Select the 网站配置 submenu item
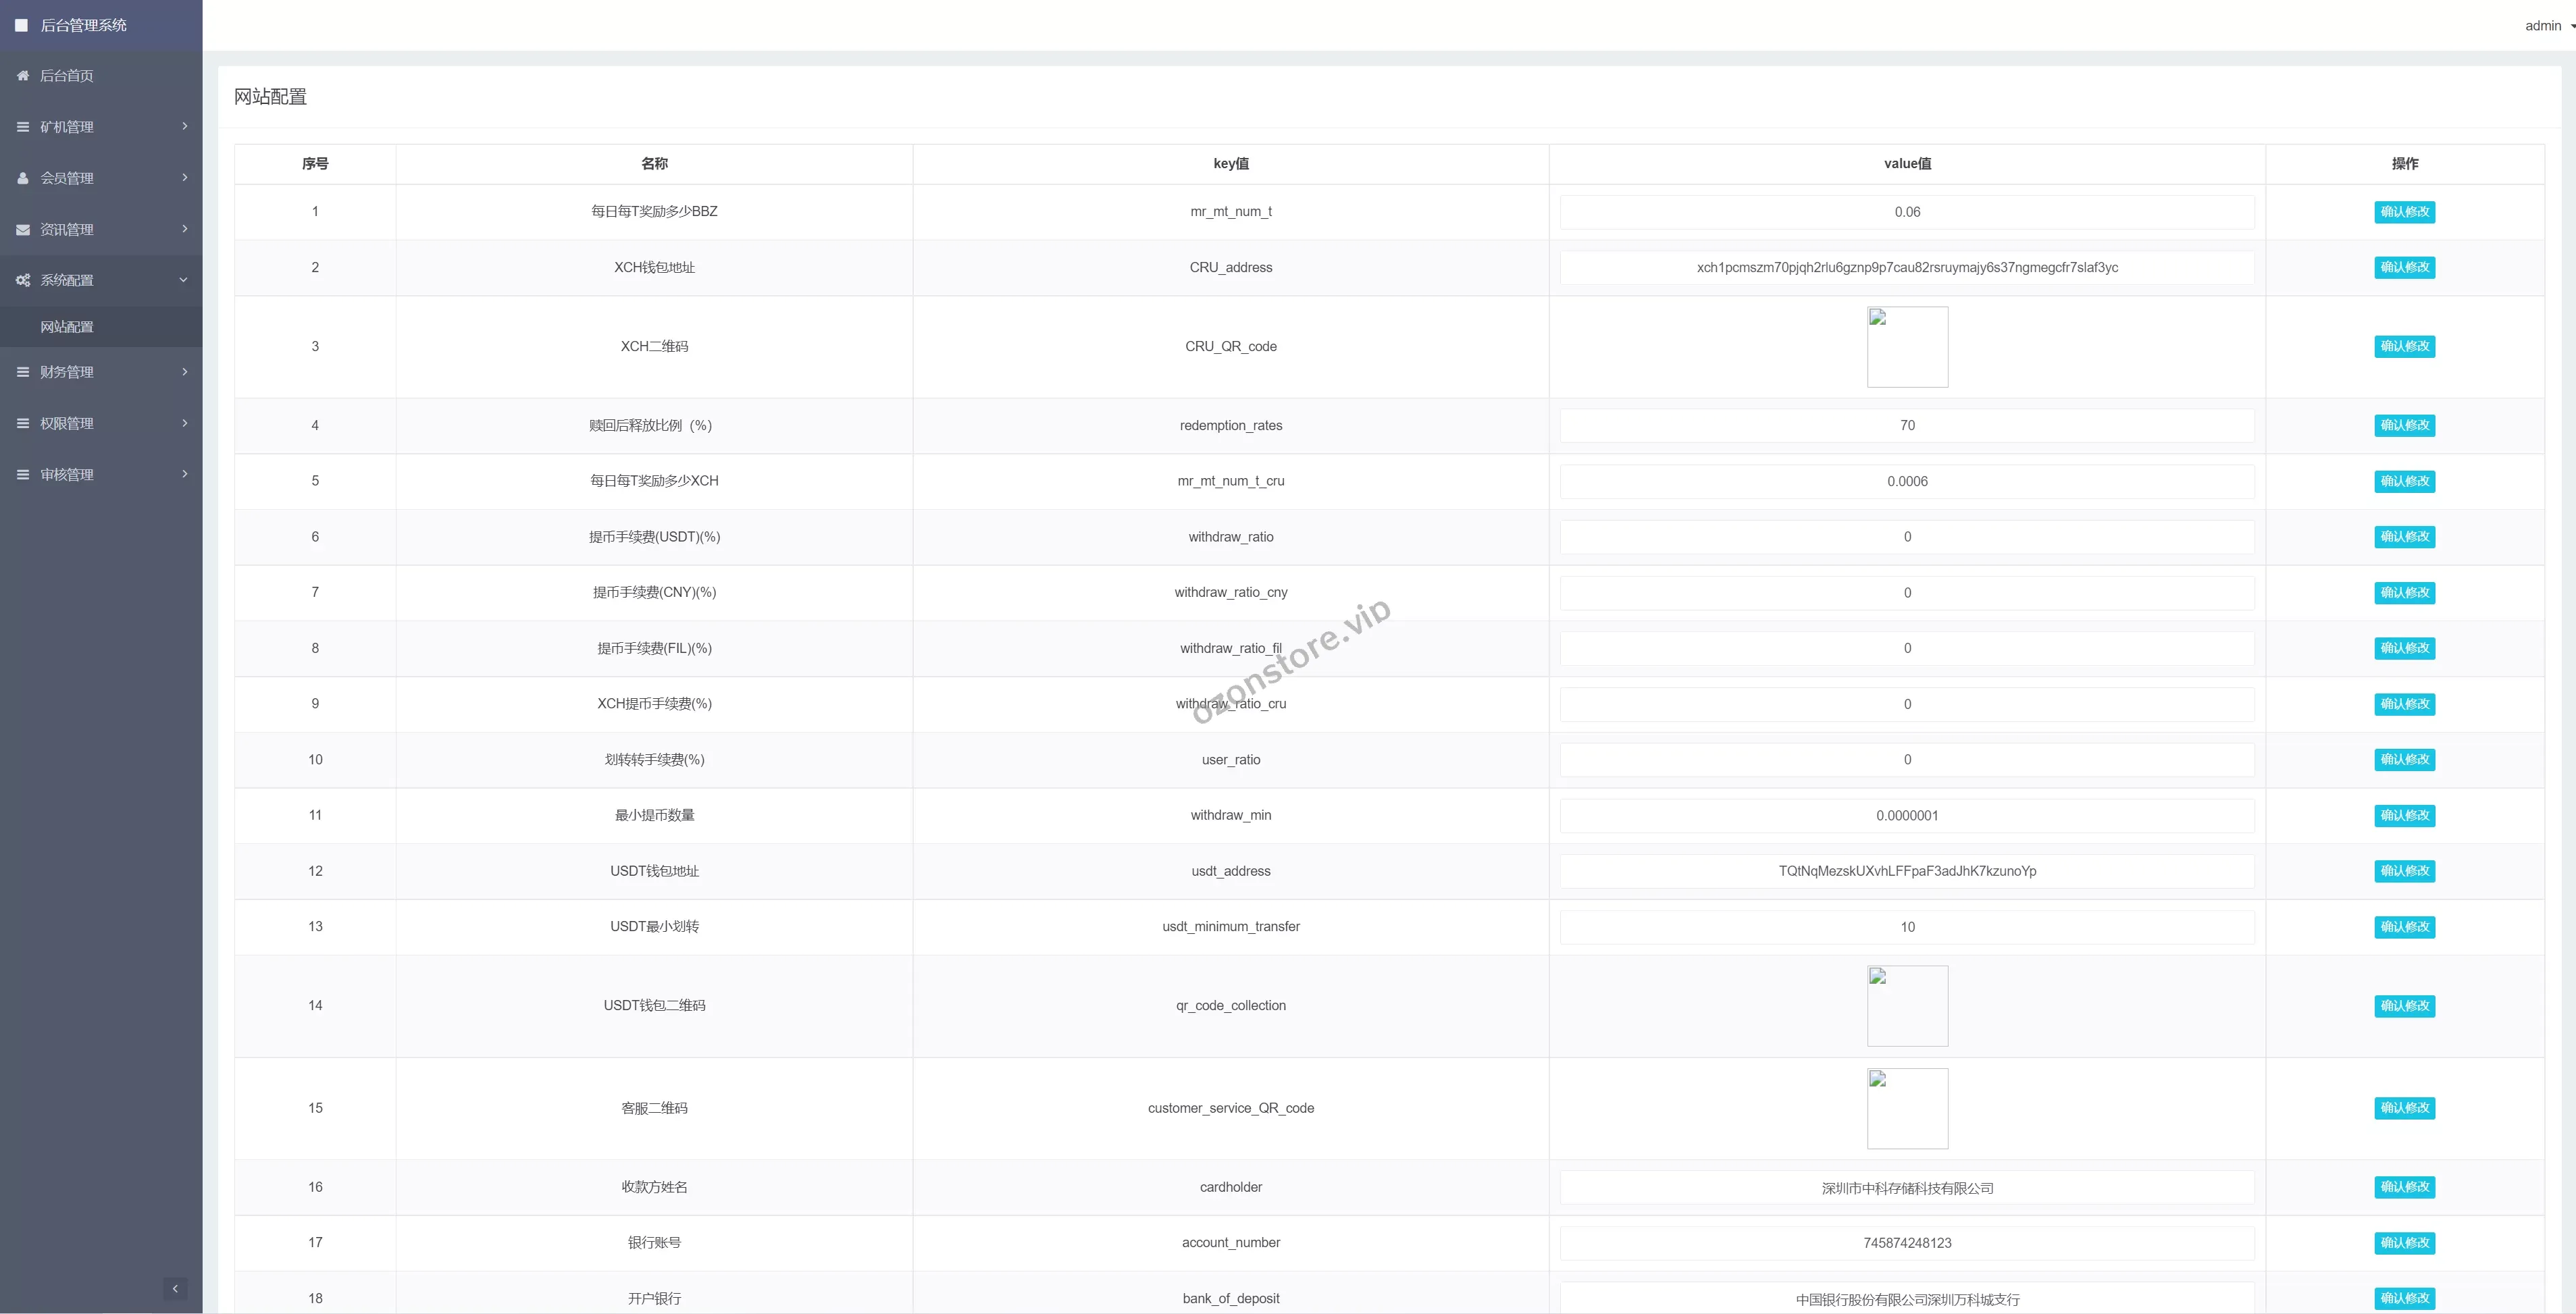 click(x=67, y=327)
